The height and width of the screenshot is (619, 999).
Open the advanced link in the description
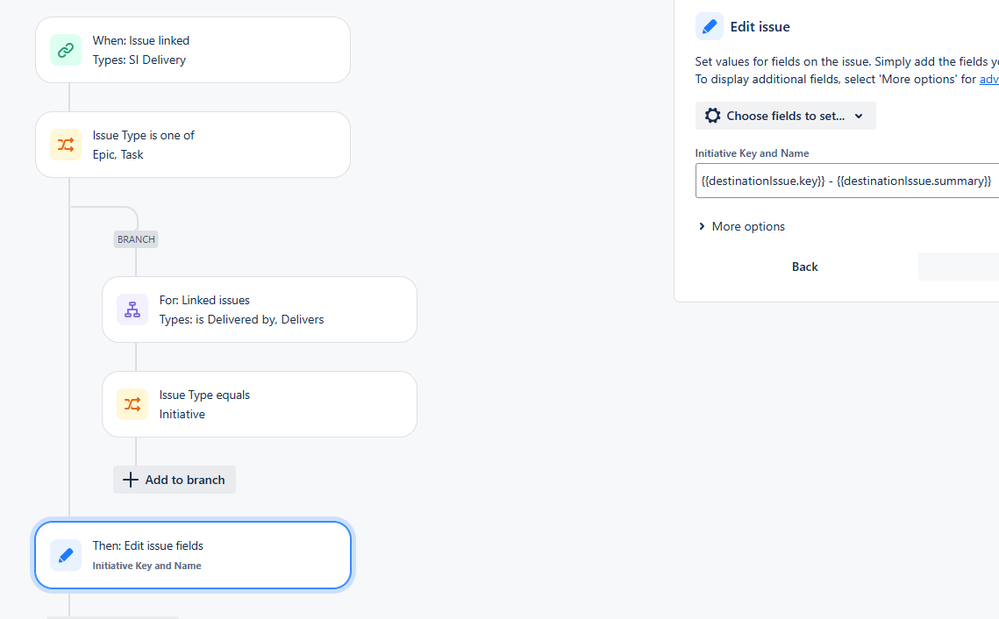[x=989, y=79]
